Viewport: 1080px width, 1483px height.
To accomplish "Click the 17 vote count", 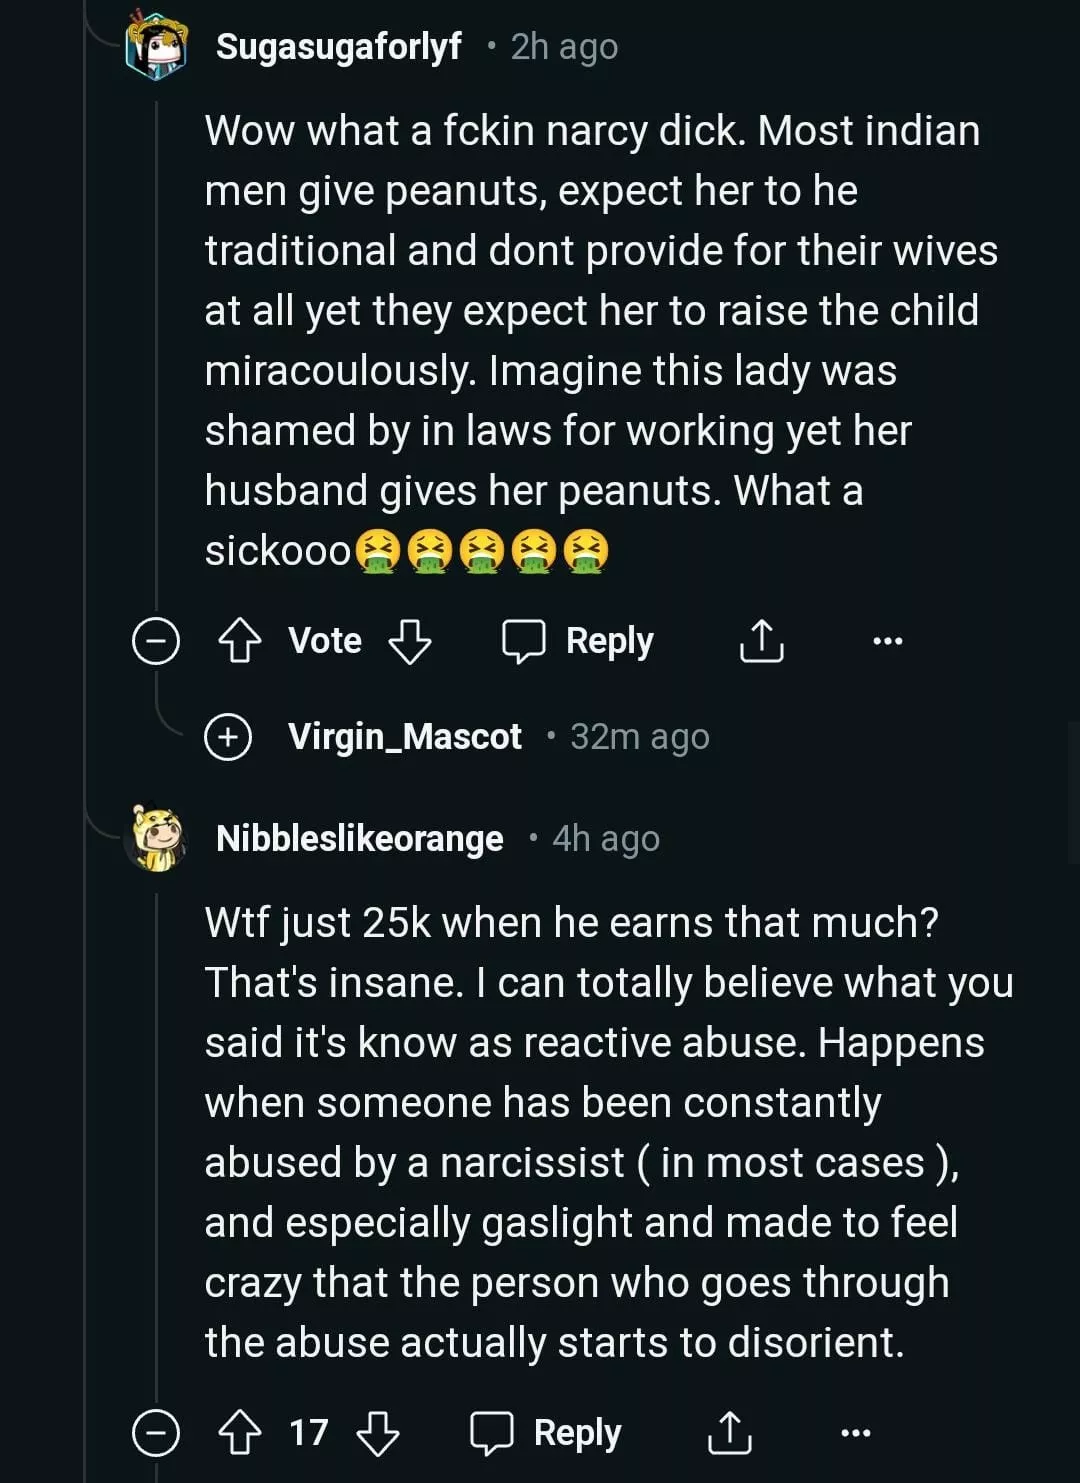I will [x=308, y=1433].
